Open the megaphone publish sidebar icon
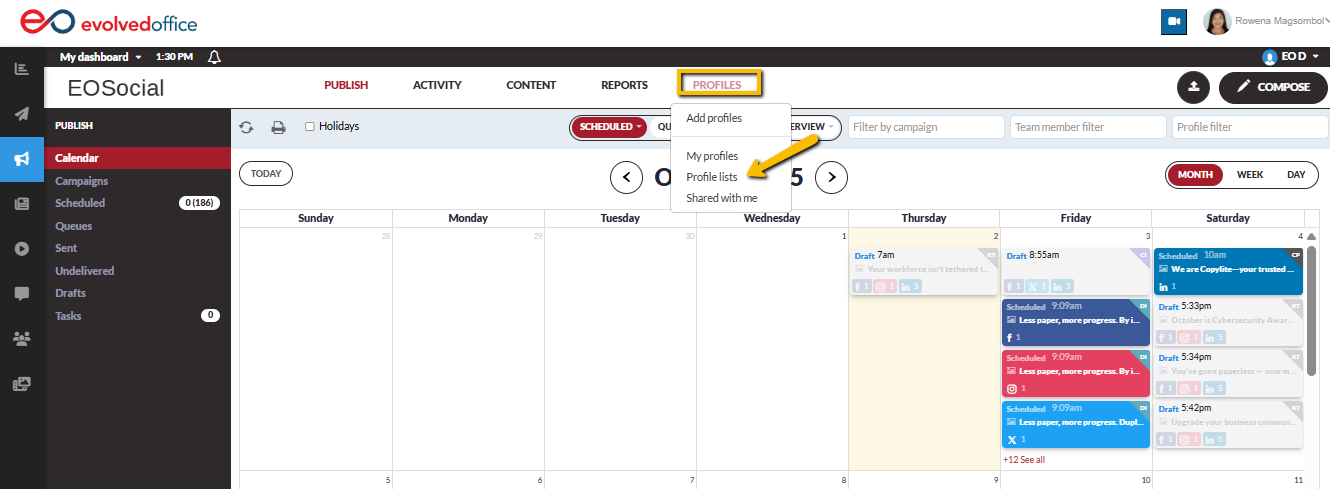This screenshot has height=489, width=1330. pos(22,158)
